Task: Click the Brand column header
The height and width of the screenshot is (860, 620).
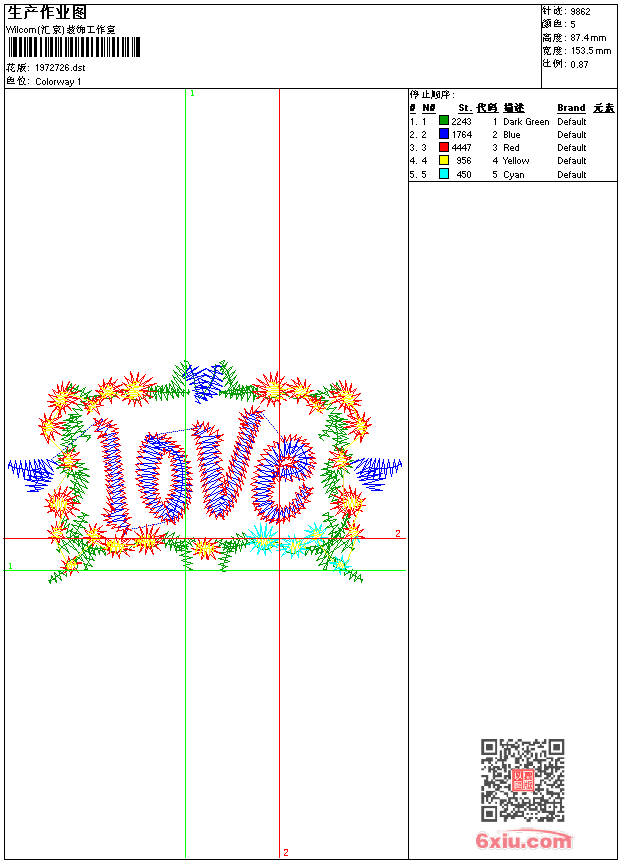Action: (x=571, y=108)
